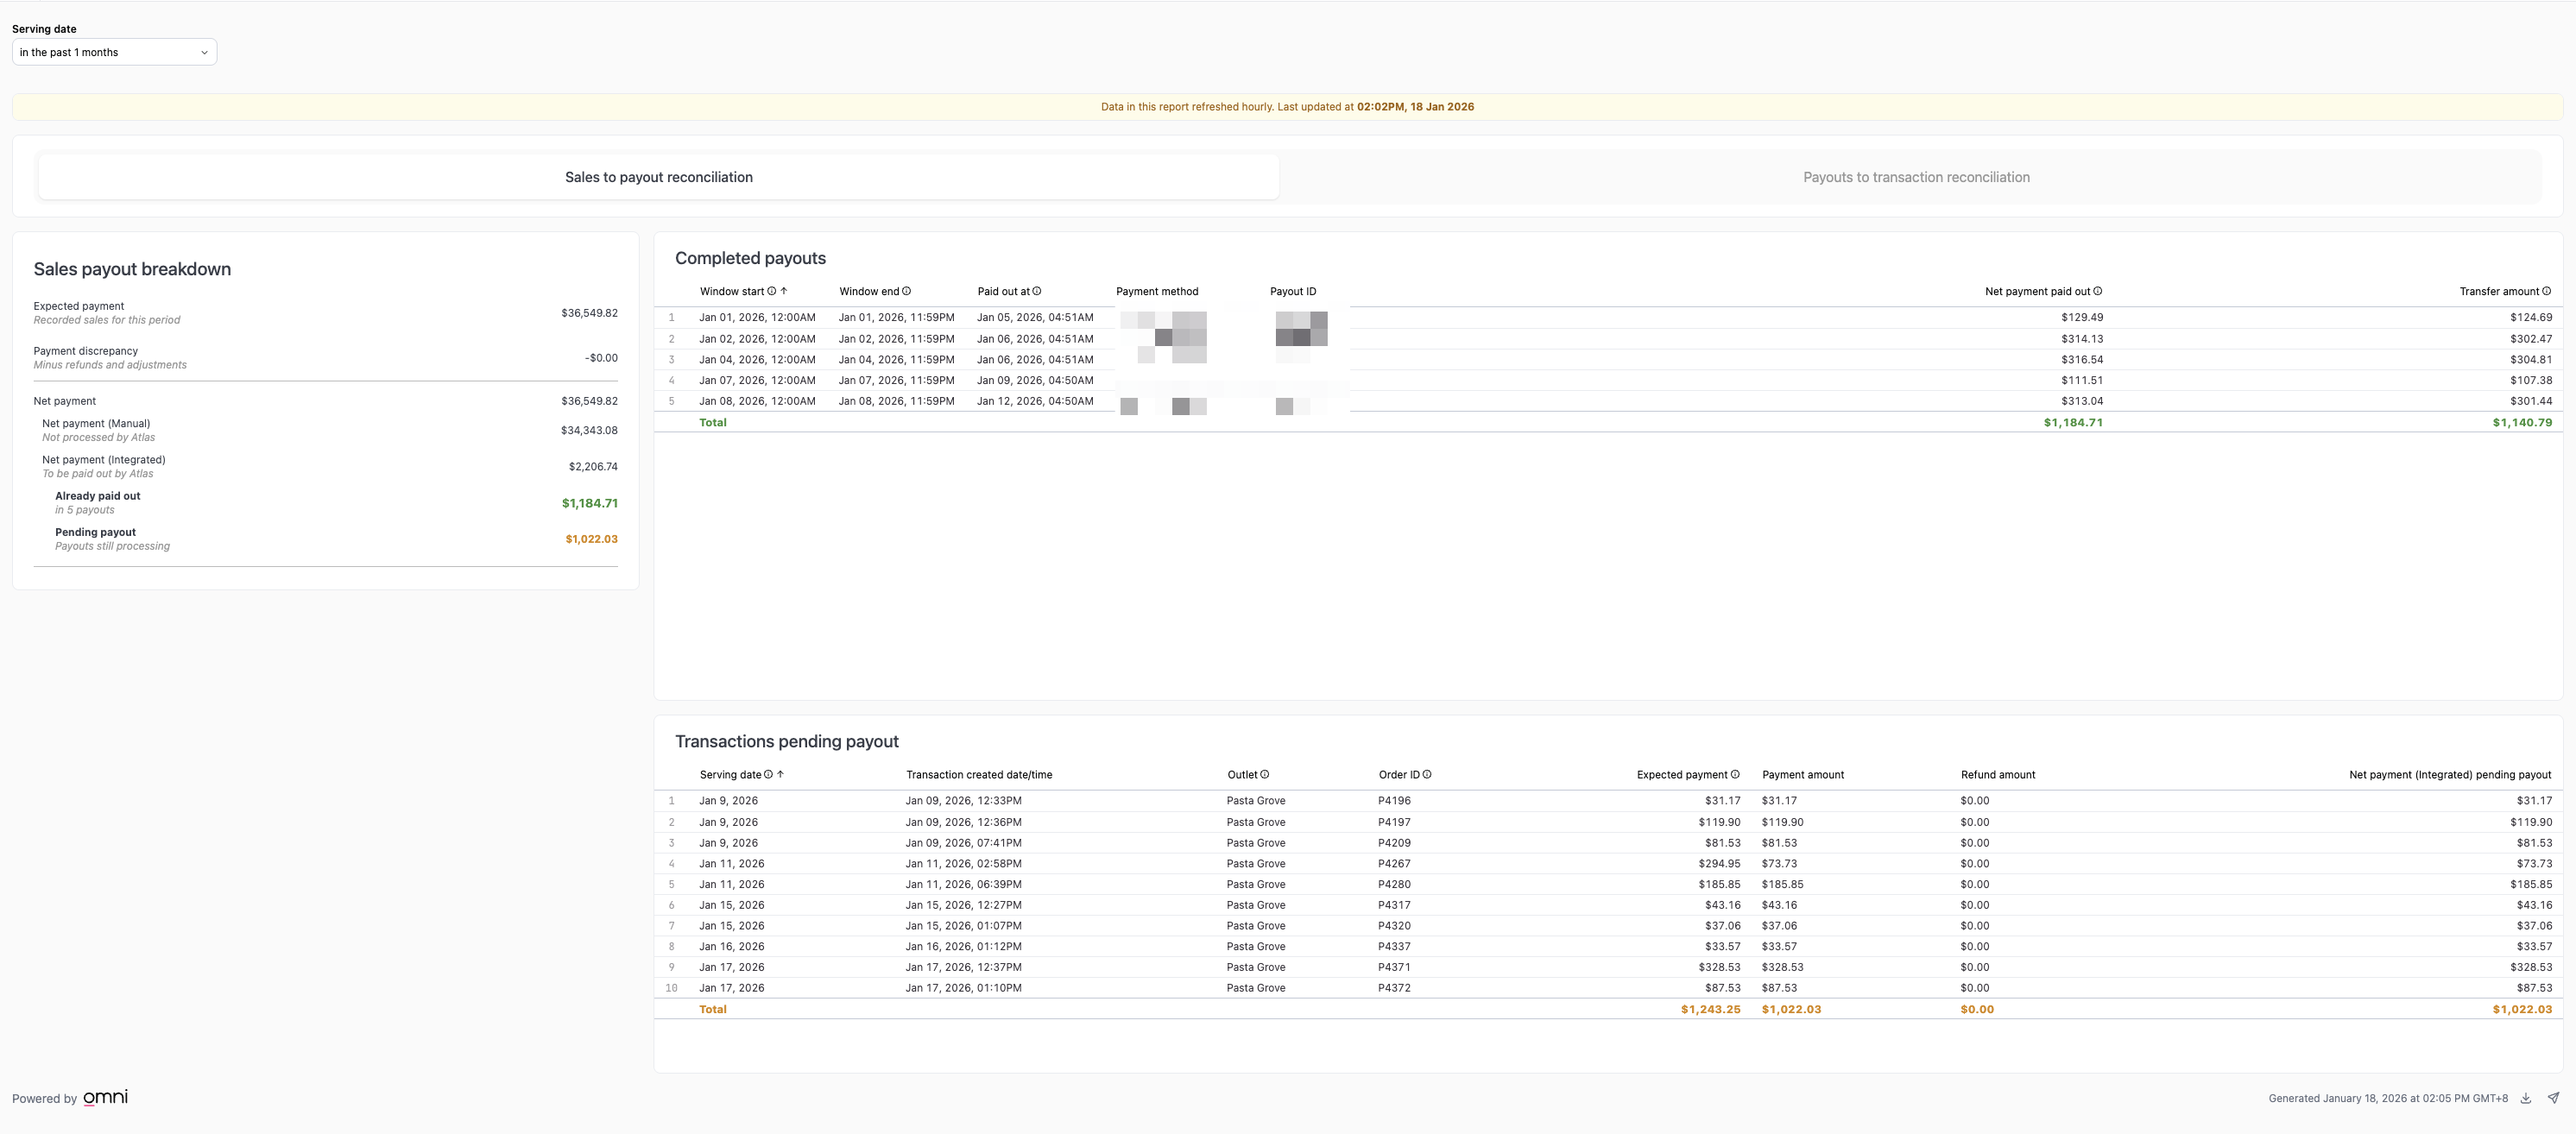Select the "Sales to payout reconciliation" tab
The height and width of the screenshot is (1134, 2576).
658,176
